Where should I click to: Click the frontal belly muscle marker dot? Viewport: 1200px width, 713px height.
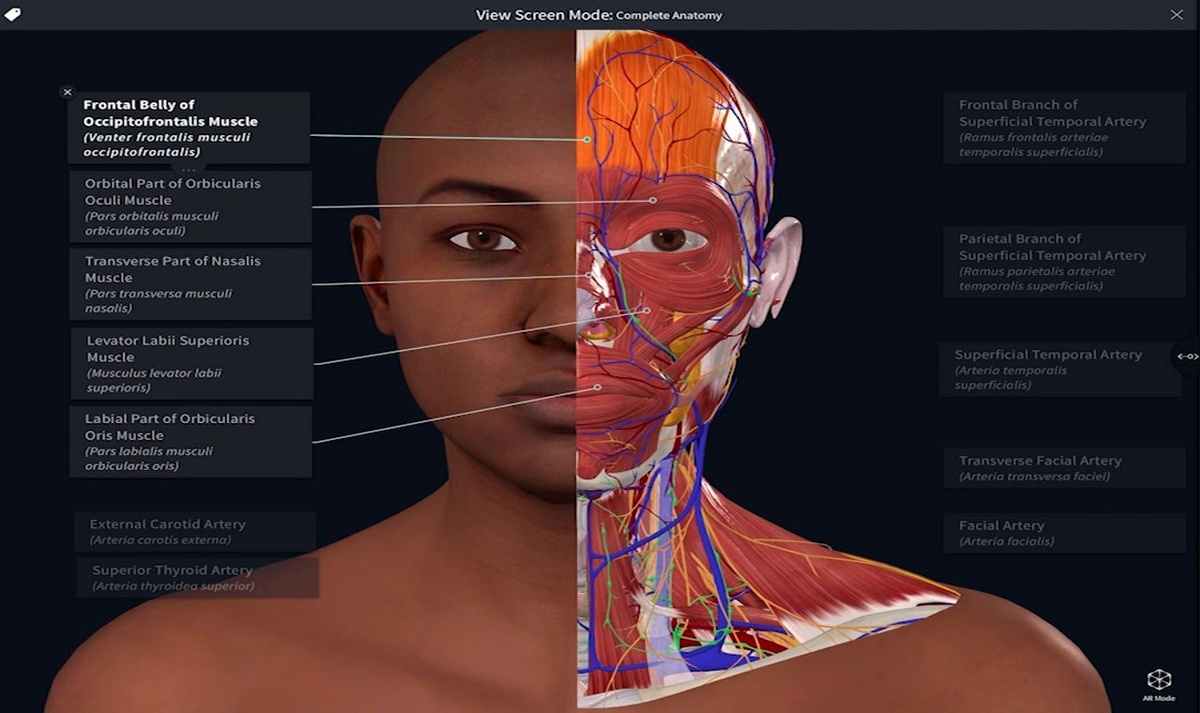[x=588, y=140]
